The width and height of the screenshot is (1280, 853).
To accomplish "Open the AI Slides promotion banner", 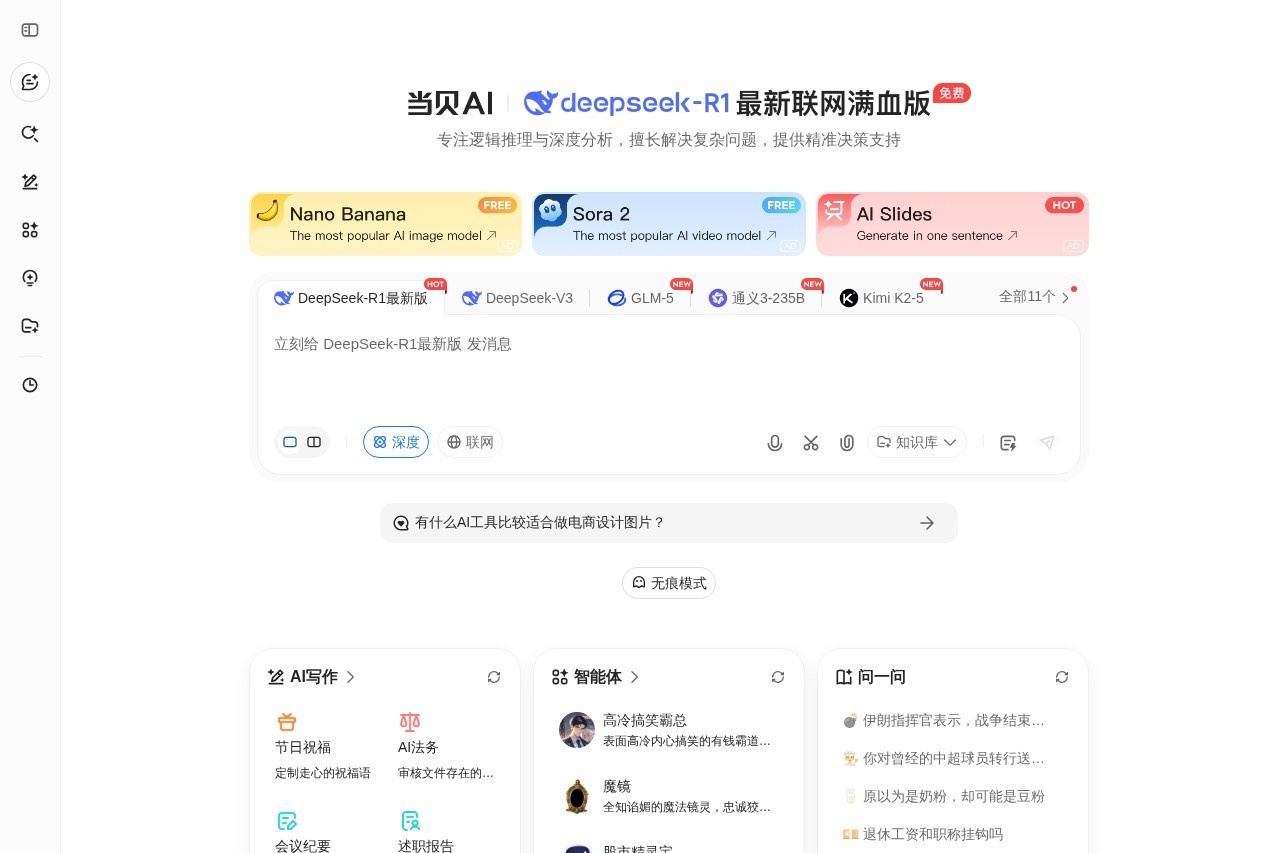I will [x=952, y=224].
